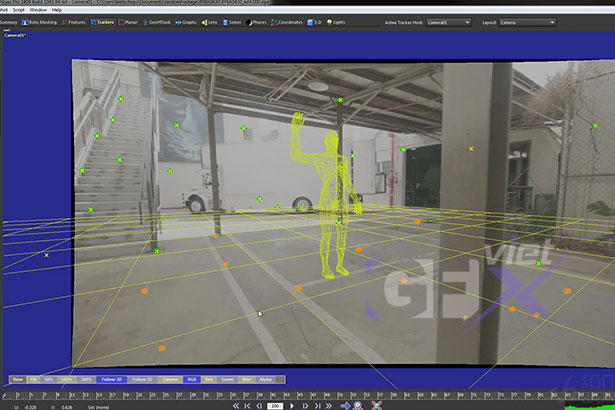Click the current frame number field
Image resolution: width=615 pixels, height=410 pixels.
(x=274, y=406)
